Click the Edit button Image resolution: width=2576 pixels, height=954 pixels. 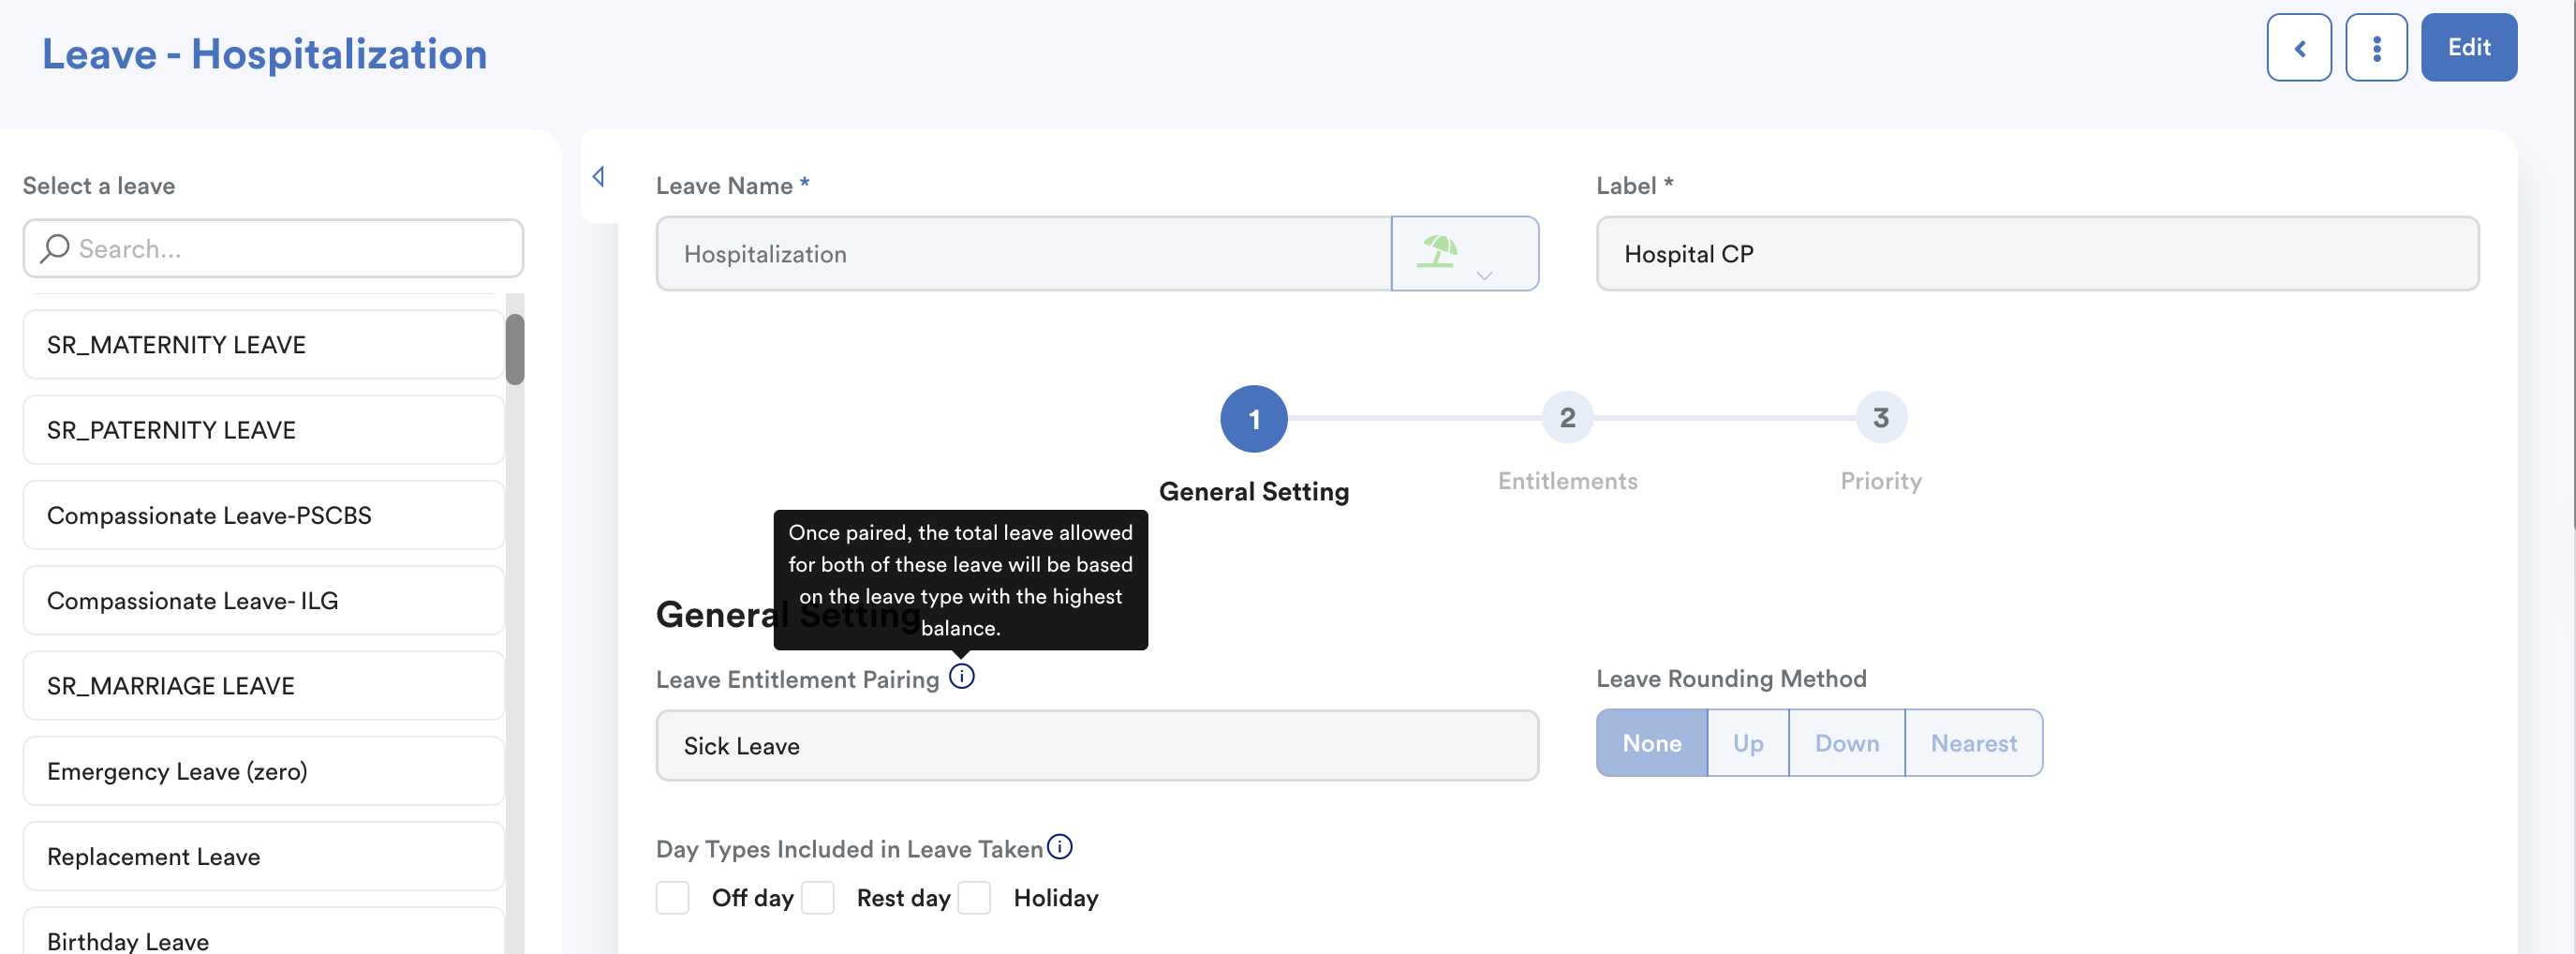[2468, 48]
